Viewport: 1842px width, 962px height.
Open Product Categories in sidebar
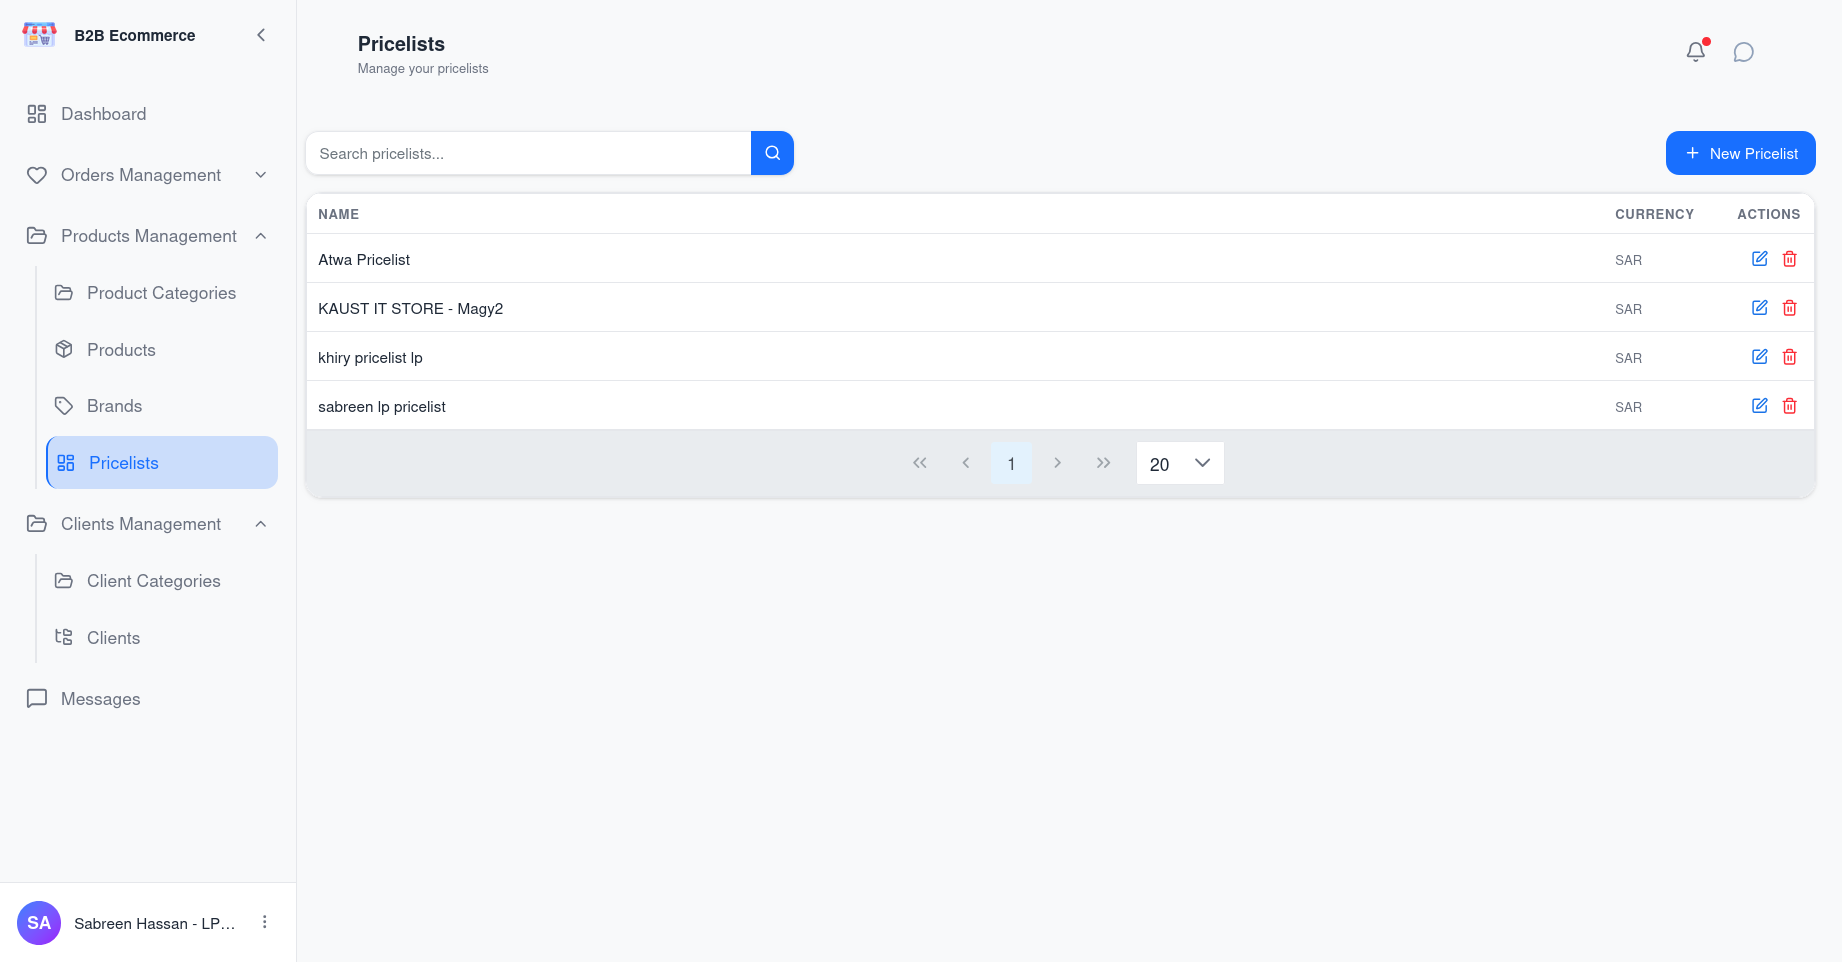(162, 293)
